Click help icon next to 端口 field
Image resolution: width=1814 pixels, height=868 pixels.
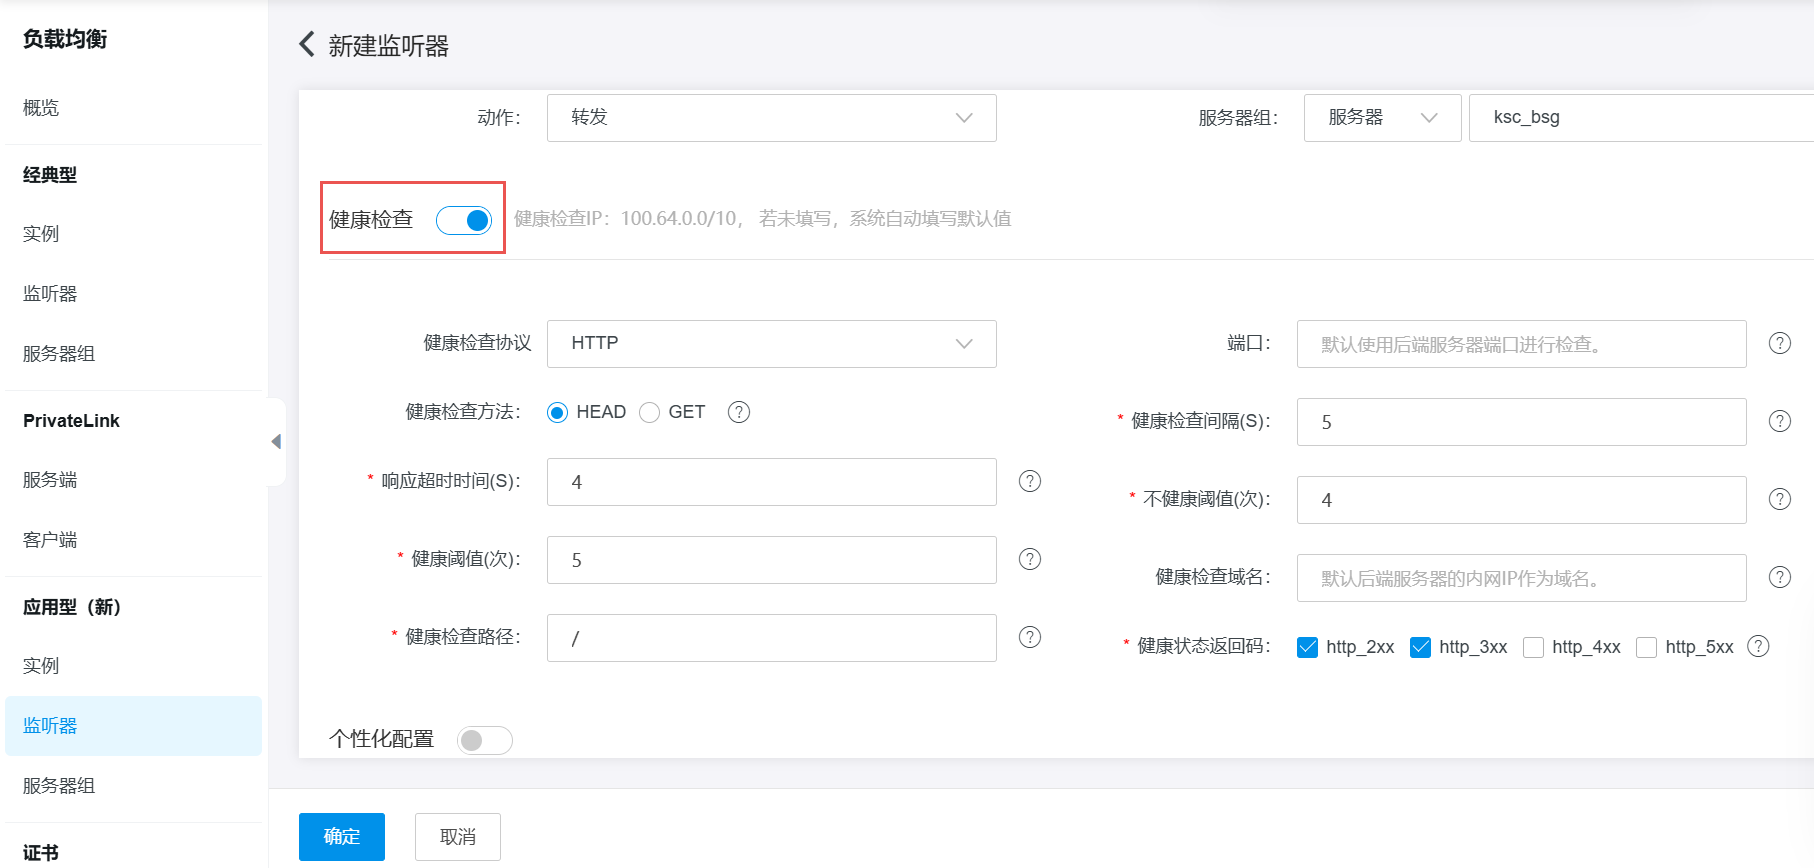point(1779,343)
